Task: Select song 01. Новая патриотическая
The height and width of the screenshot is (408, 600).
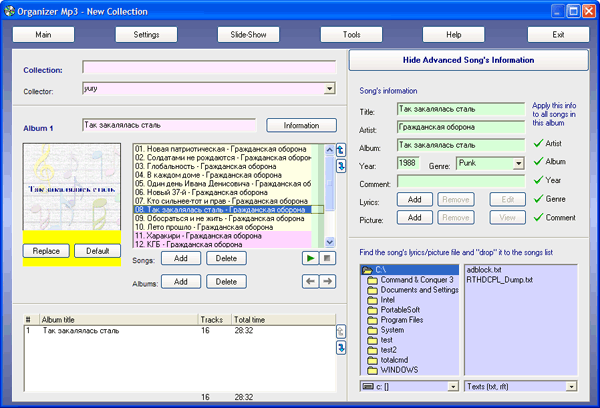Action: [222, 149]
